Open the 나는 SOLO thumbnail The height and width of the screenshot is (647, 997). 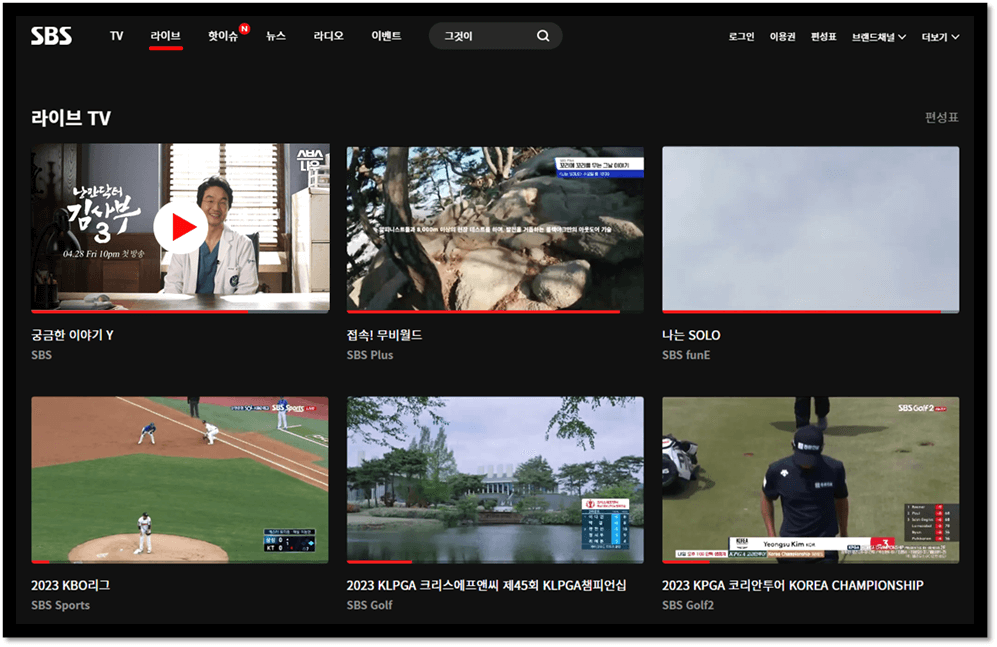click(811, 229)
